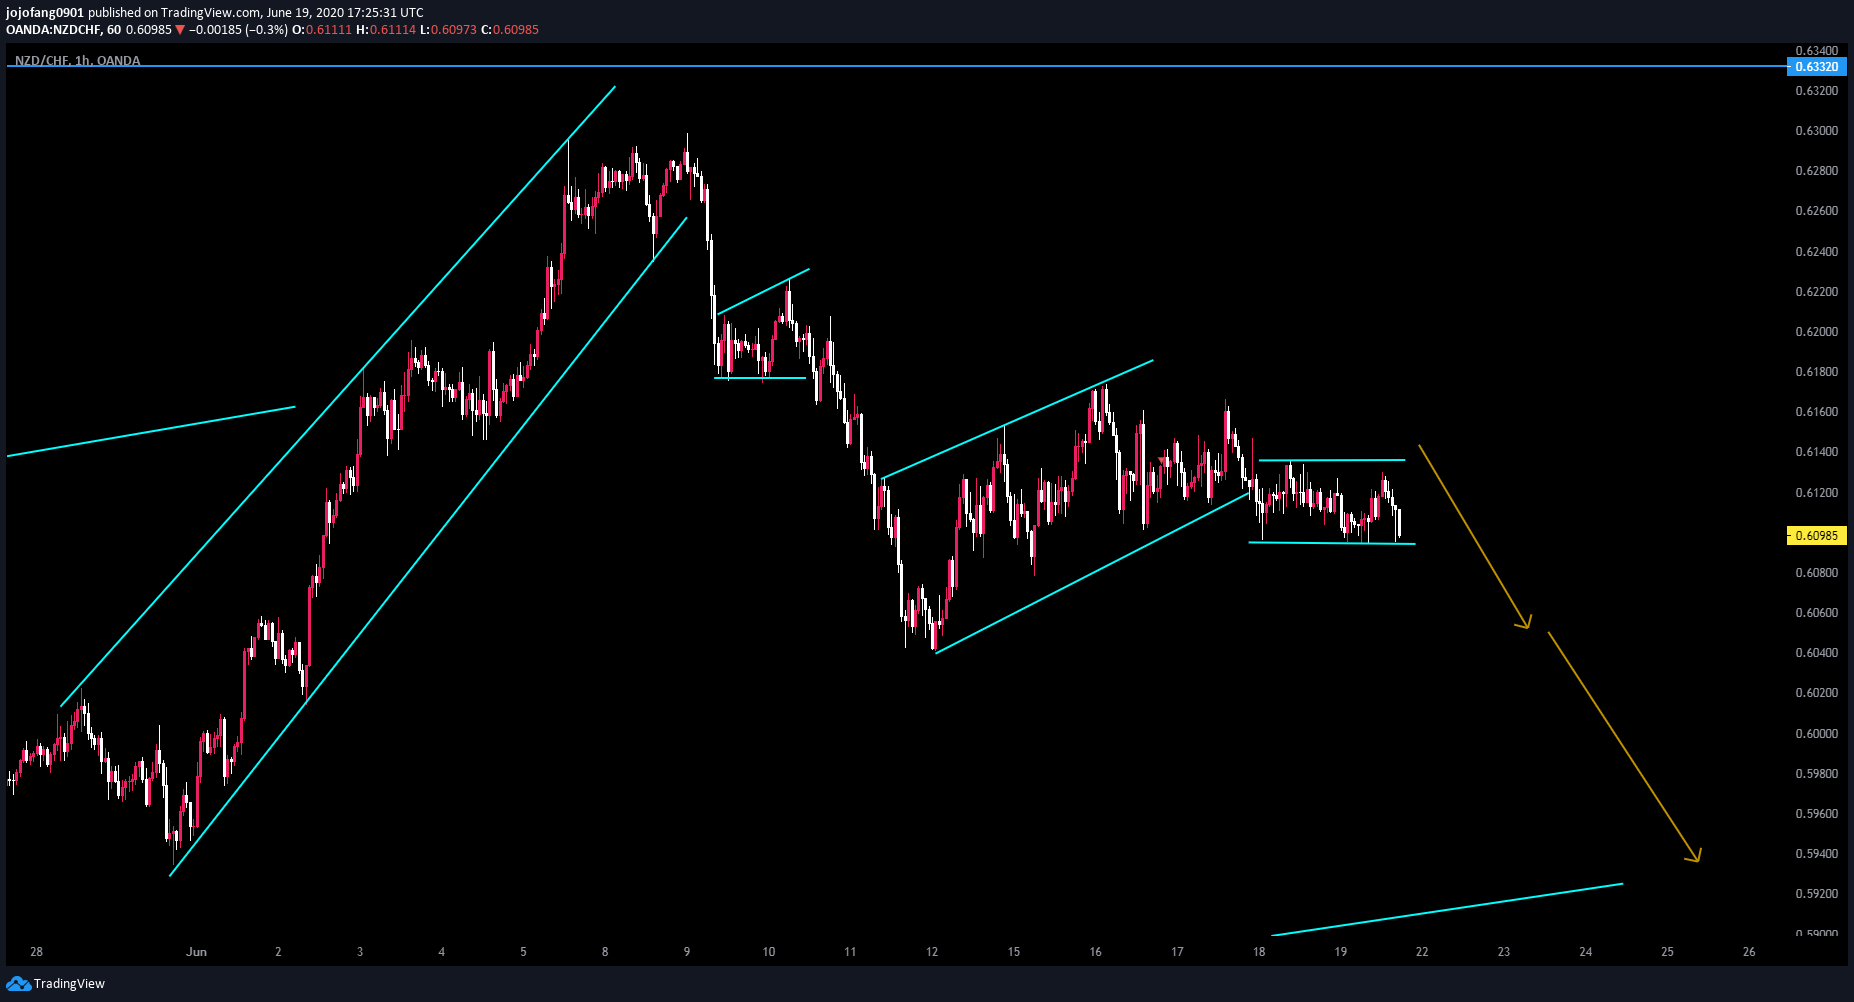1854x1002 pixels.
Task: Click the C:0.60985 close value
Action: [510, 29]
